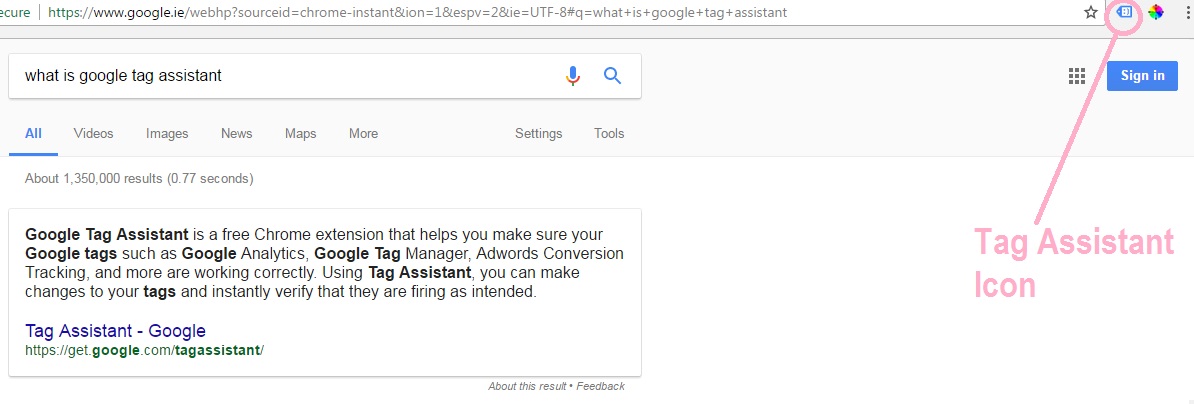
Task: Click the Tag Assistant extension icon
Action: 1125,12
